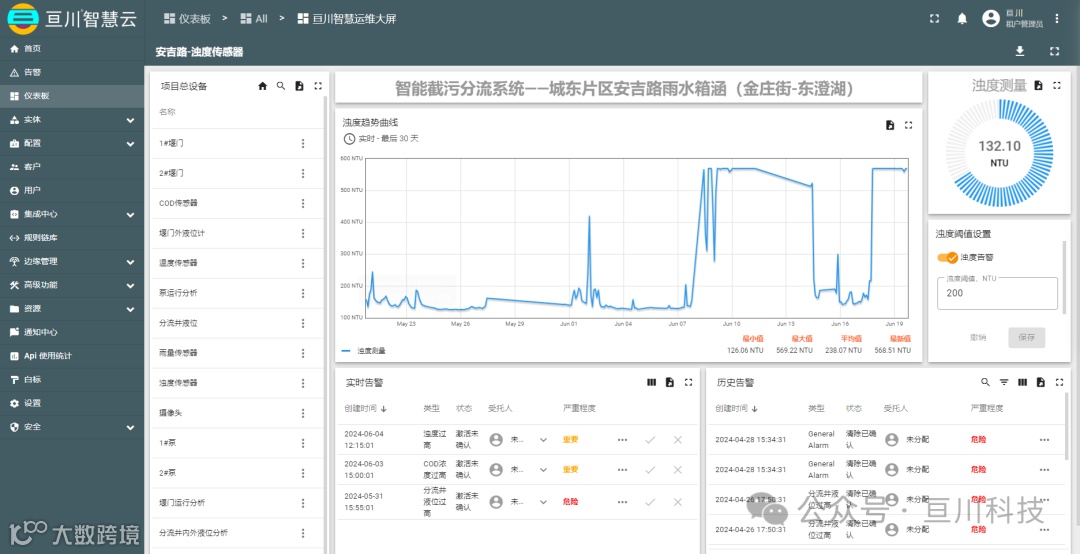Click the 仪表板 breadcrumb link
The height and width of the screenshot is (554, 1080).
point(187,19)
